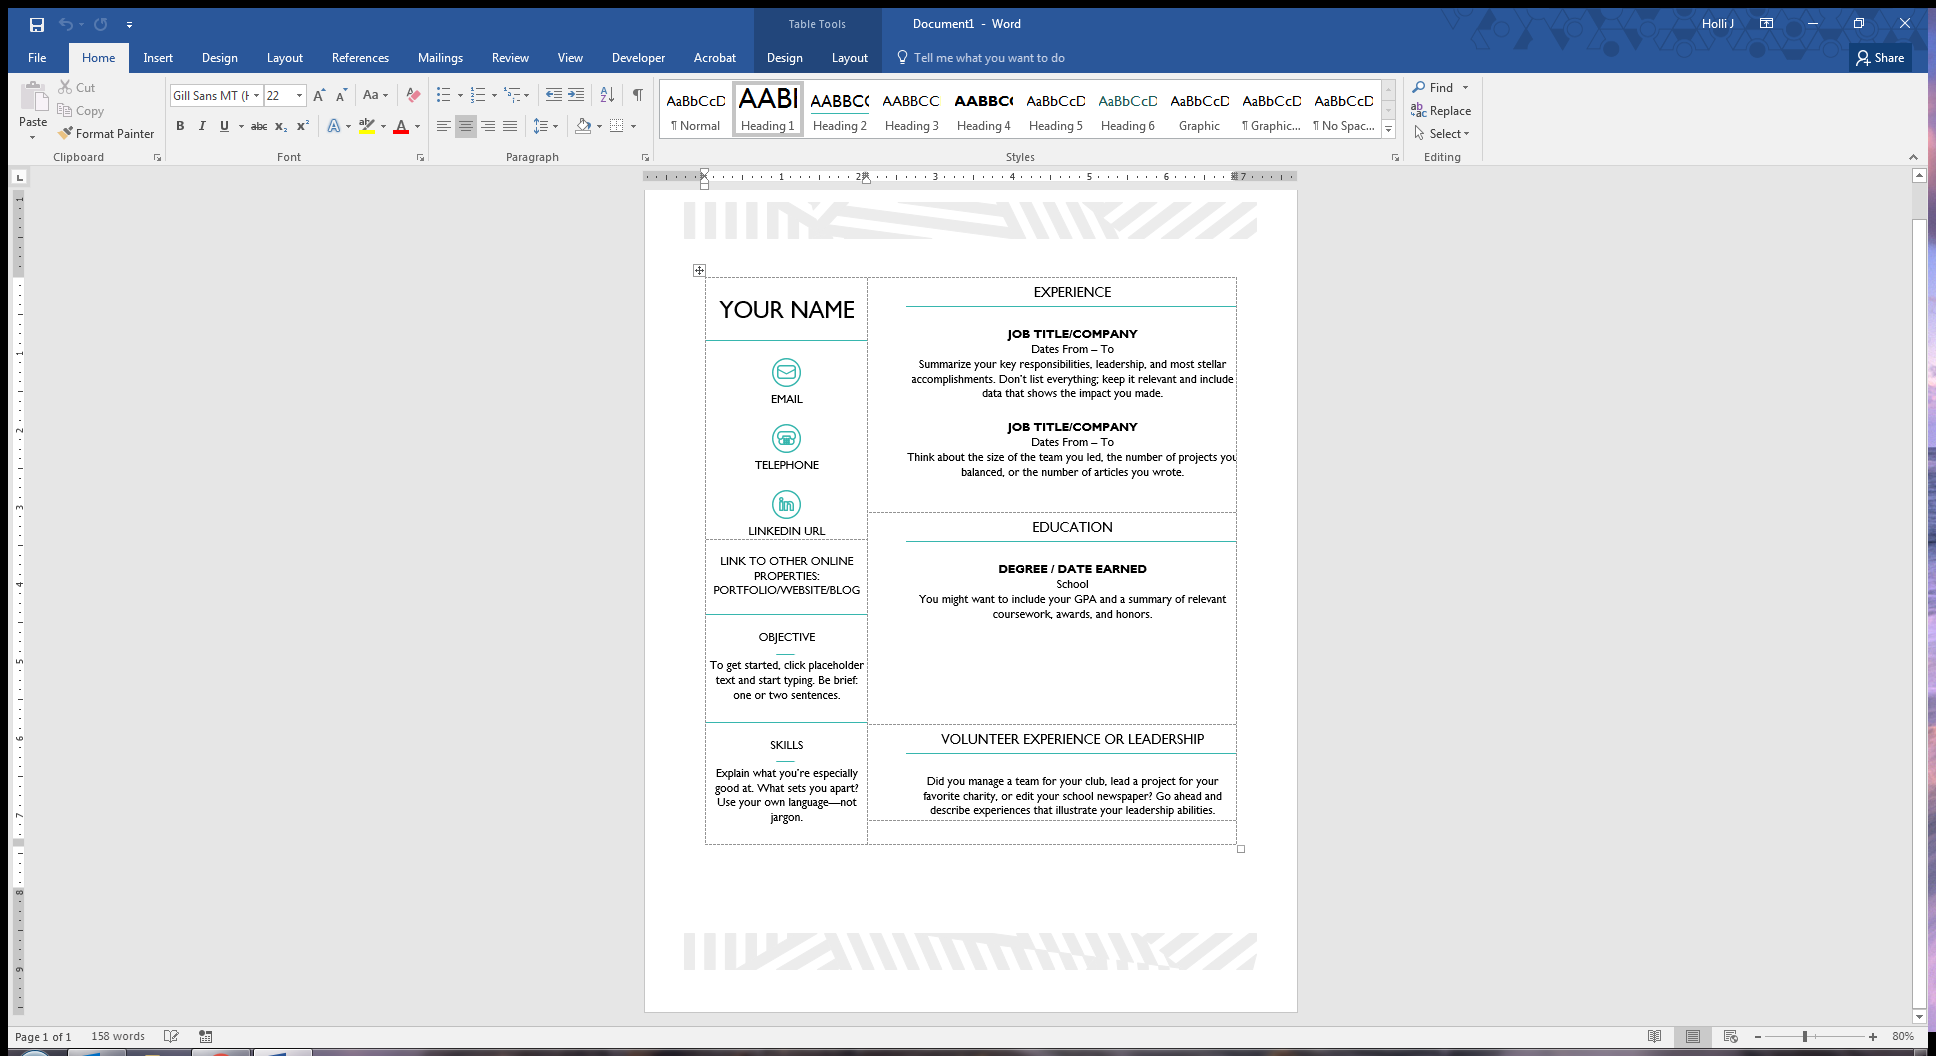Click the Share button

pyautogui.click(x=1880, y=58)
